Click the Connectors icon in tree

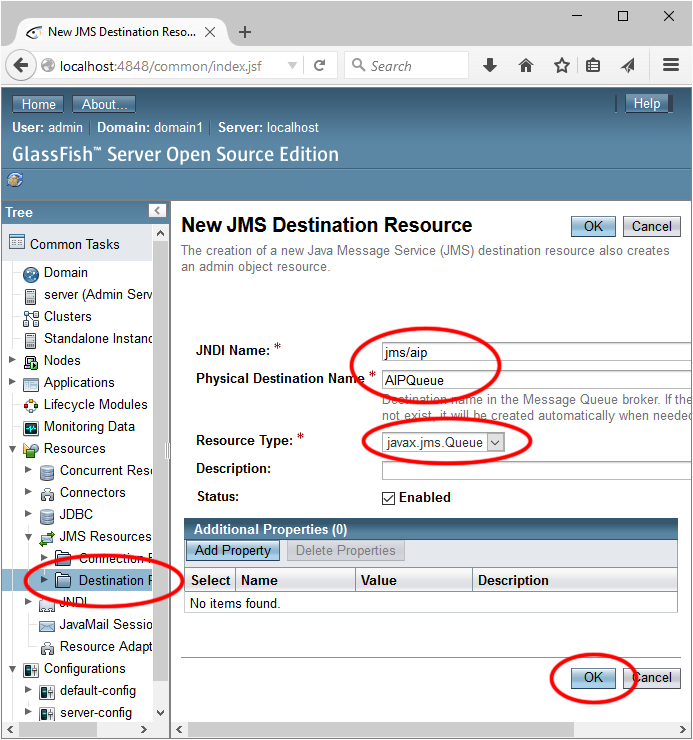(x=47, y=494)
